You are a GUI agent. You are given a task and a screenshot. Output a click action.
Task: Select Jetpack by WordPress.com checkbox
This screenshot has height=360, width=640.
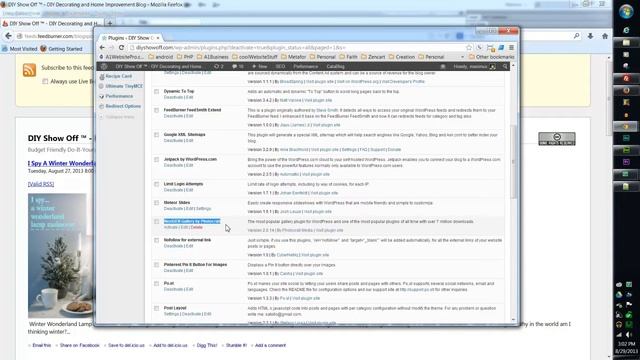[x=156, y=160]
